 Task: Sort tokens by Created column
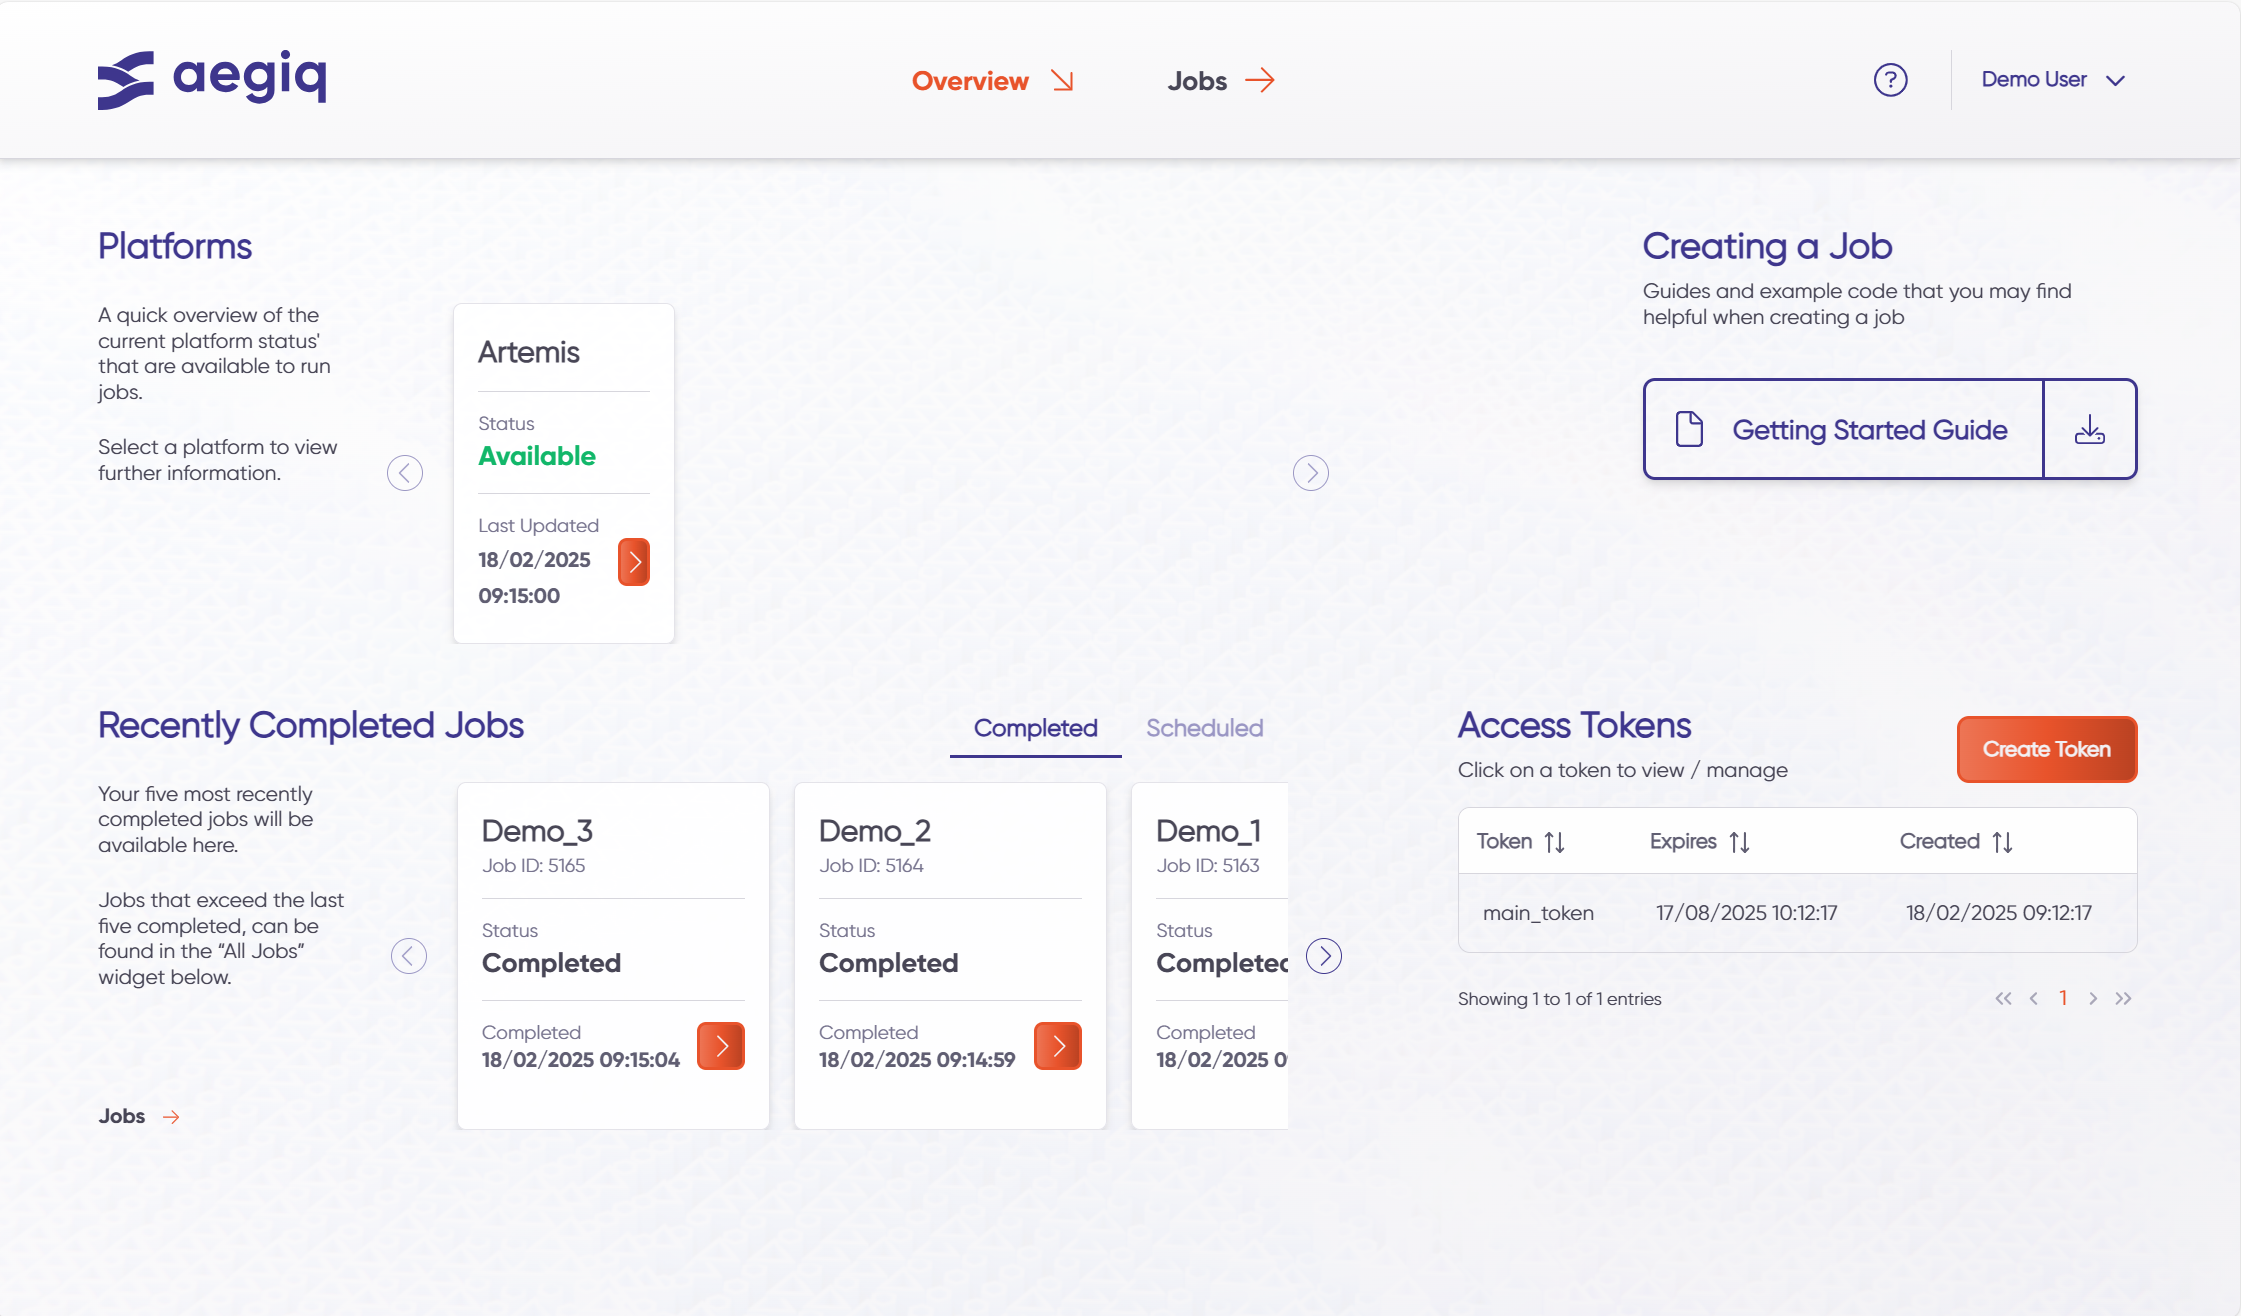[x=2002, y=842]
